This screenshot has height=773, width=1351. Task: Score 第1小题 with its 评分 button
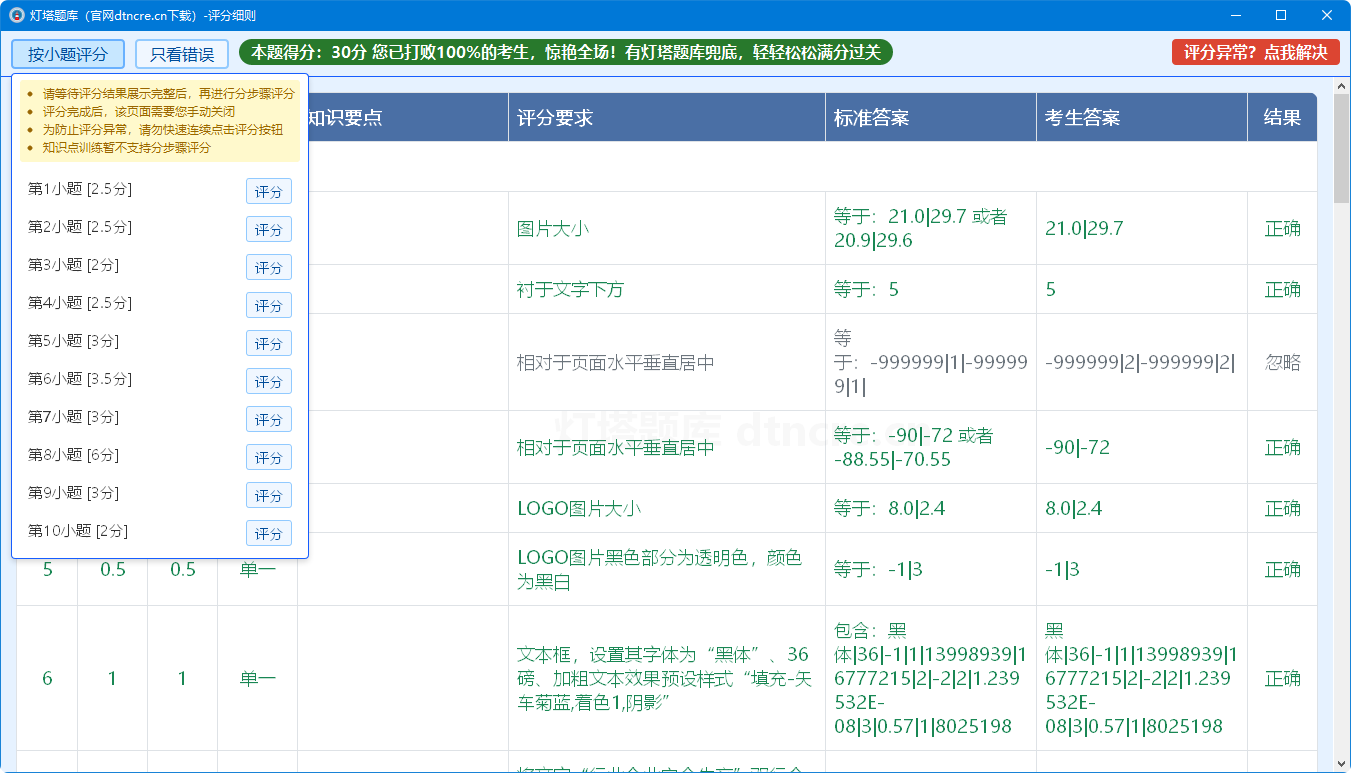pos(269,192)
